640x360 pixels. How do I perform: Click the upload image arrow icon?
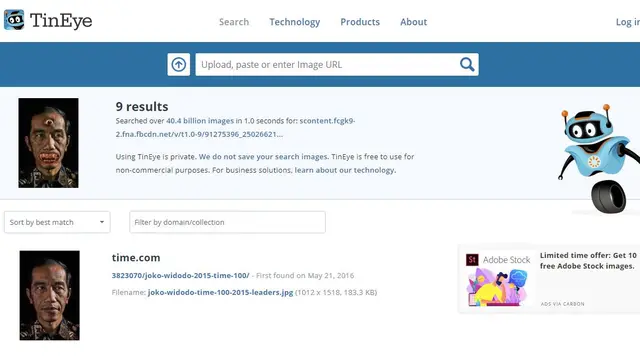coord(178,64)
